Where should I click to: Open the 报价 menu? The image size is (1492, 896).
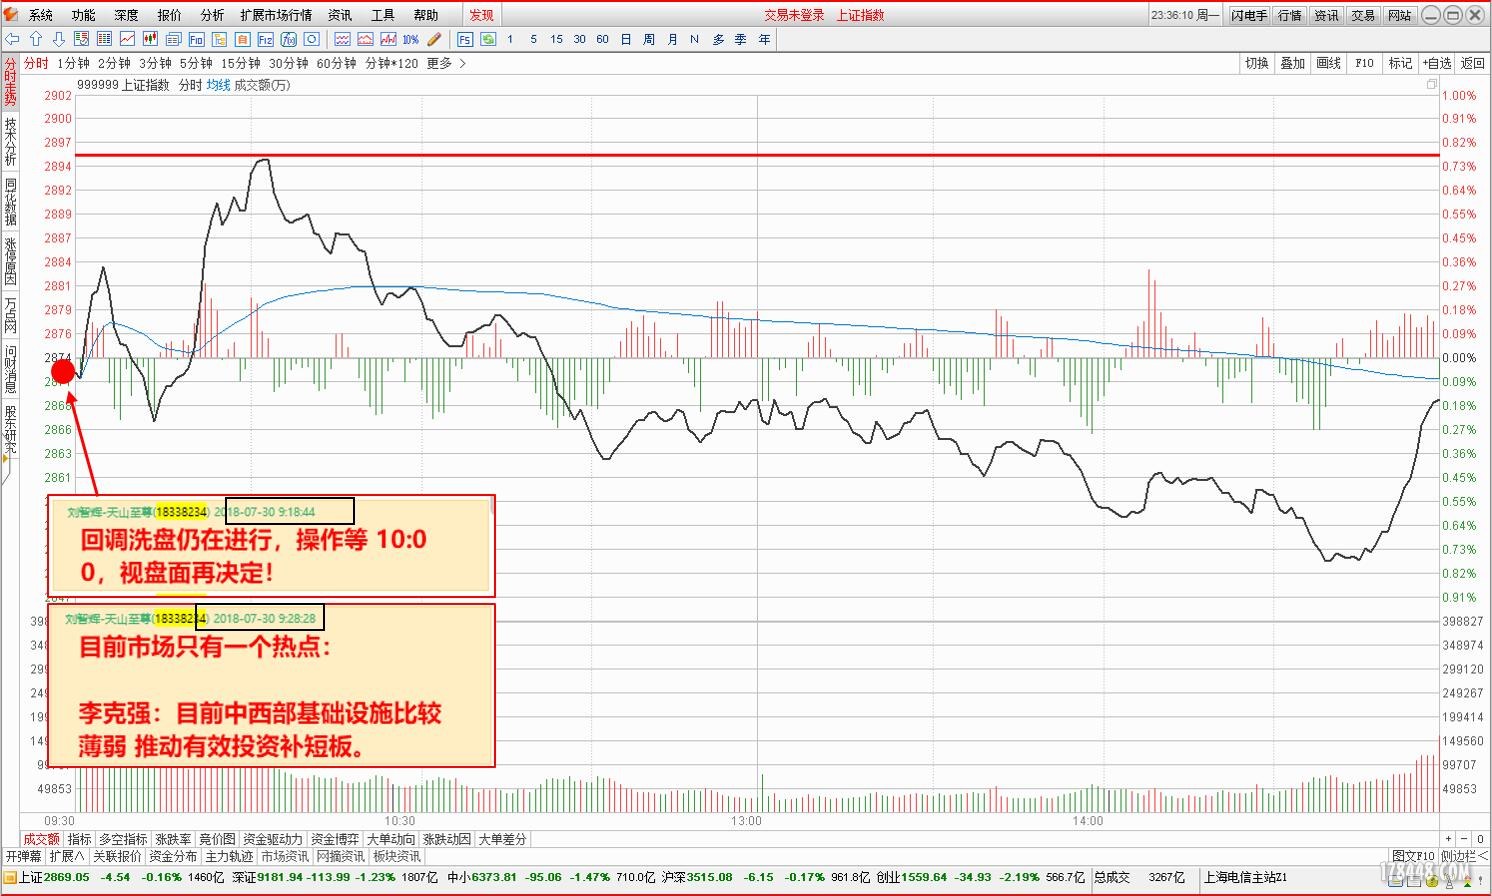(170, 15)
